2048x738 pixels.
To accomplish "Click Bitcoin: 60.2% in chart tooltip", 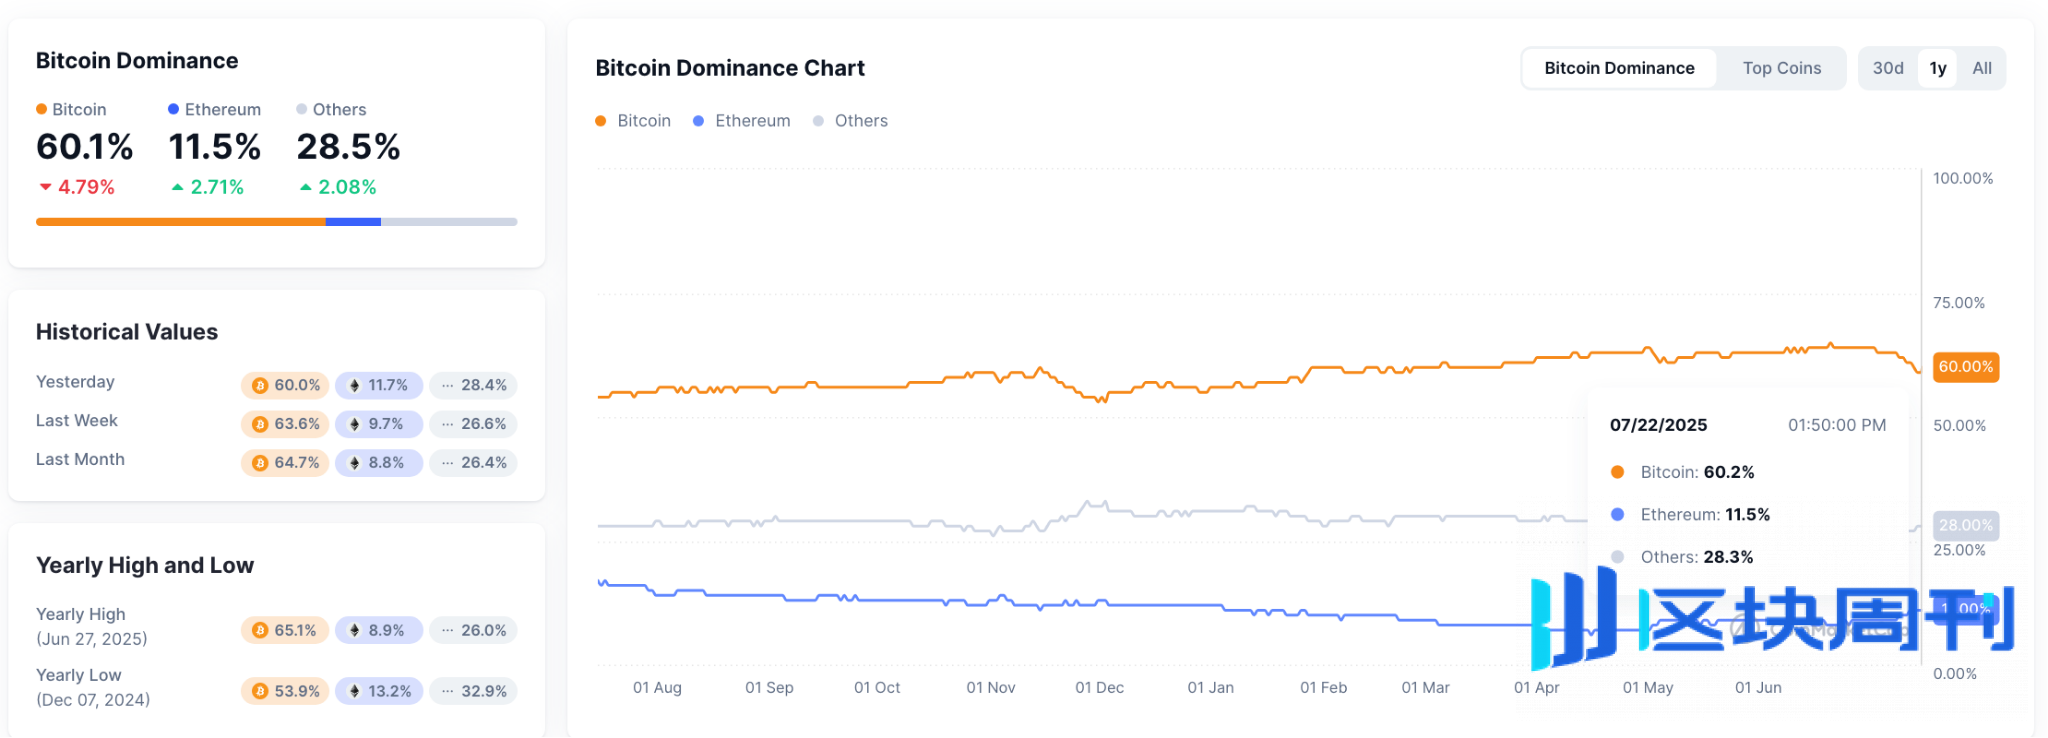I will 1682,472.
